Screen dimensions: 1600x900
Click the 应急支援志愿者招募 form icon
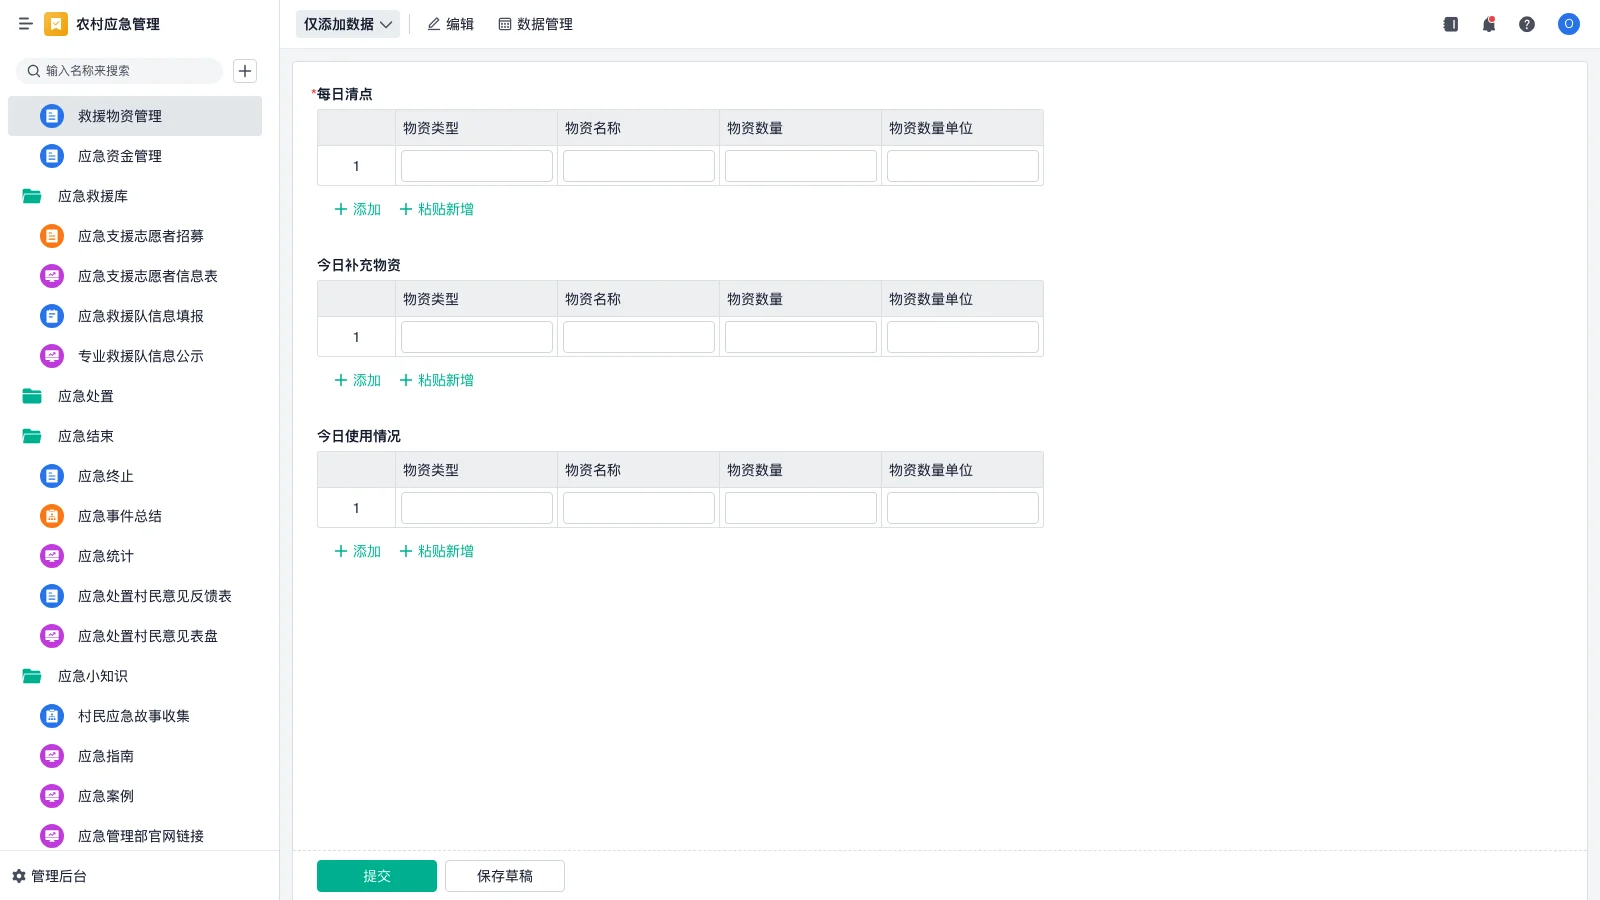pyautogui.click(x=52, y=236)
